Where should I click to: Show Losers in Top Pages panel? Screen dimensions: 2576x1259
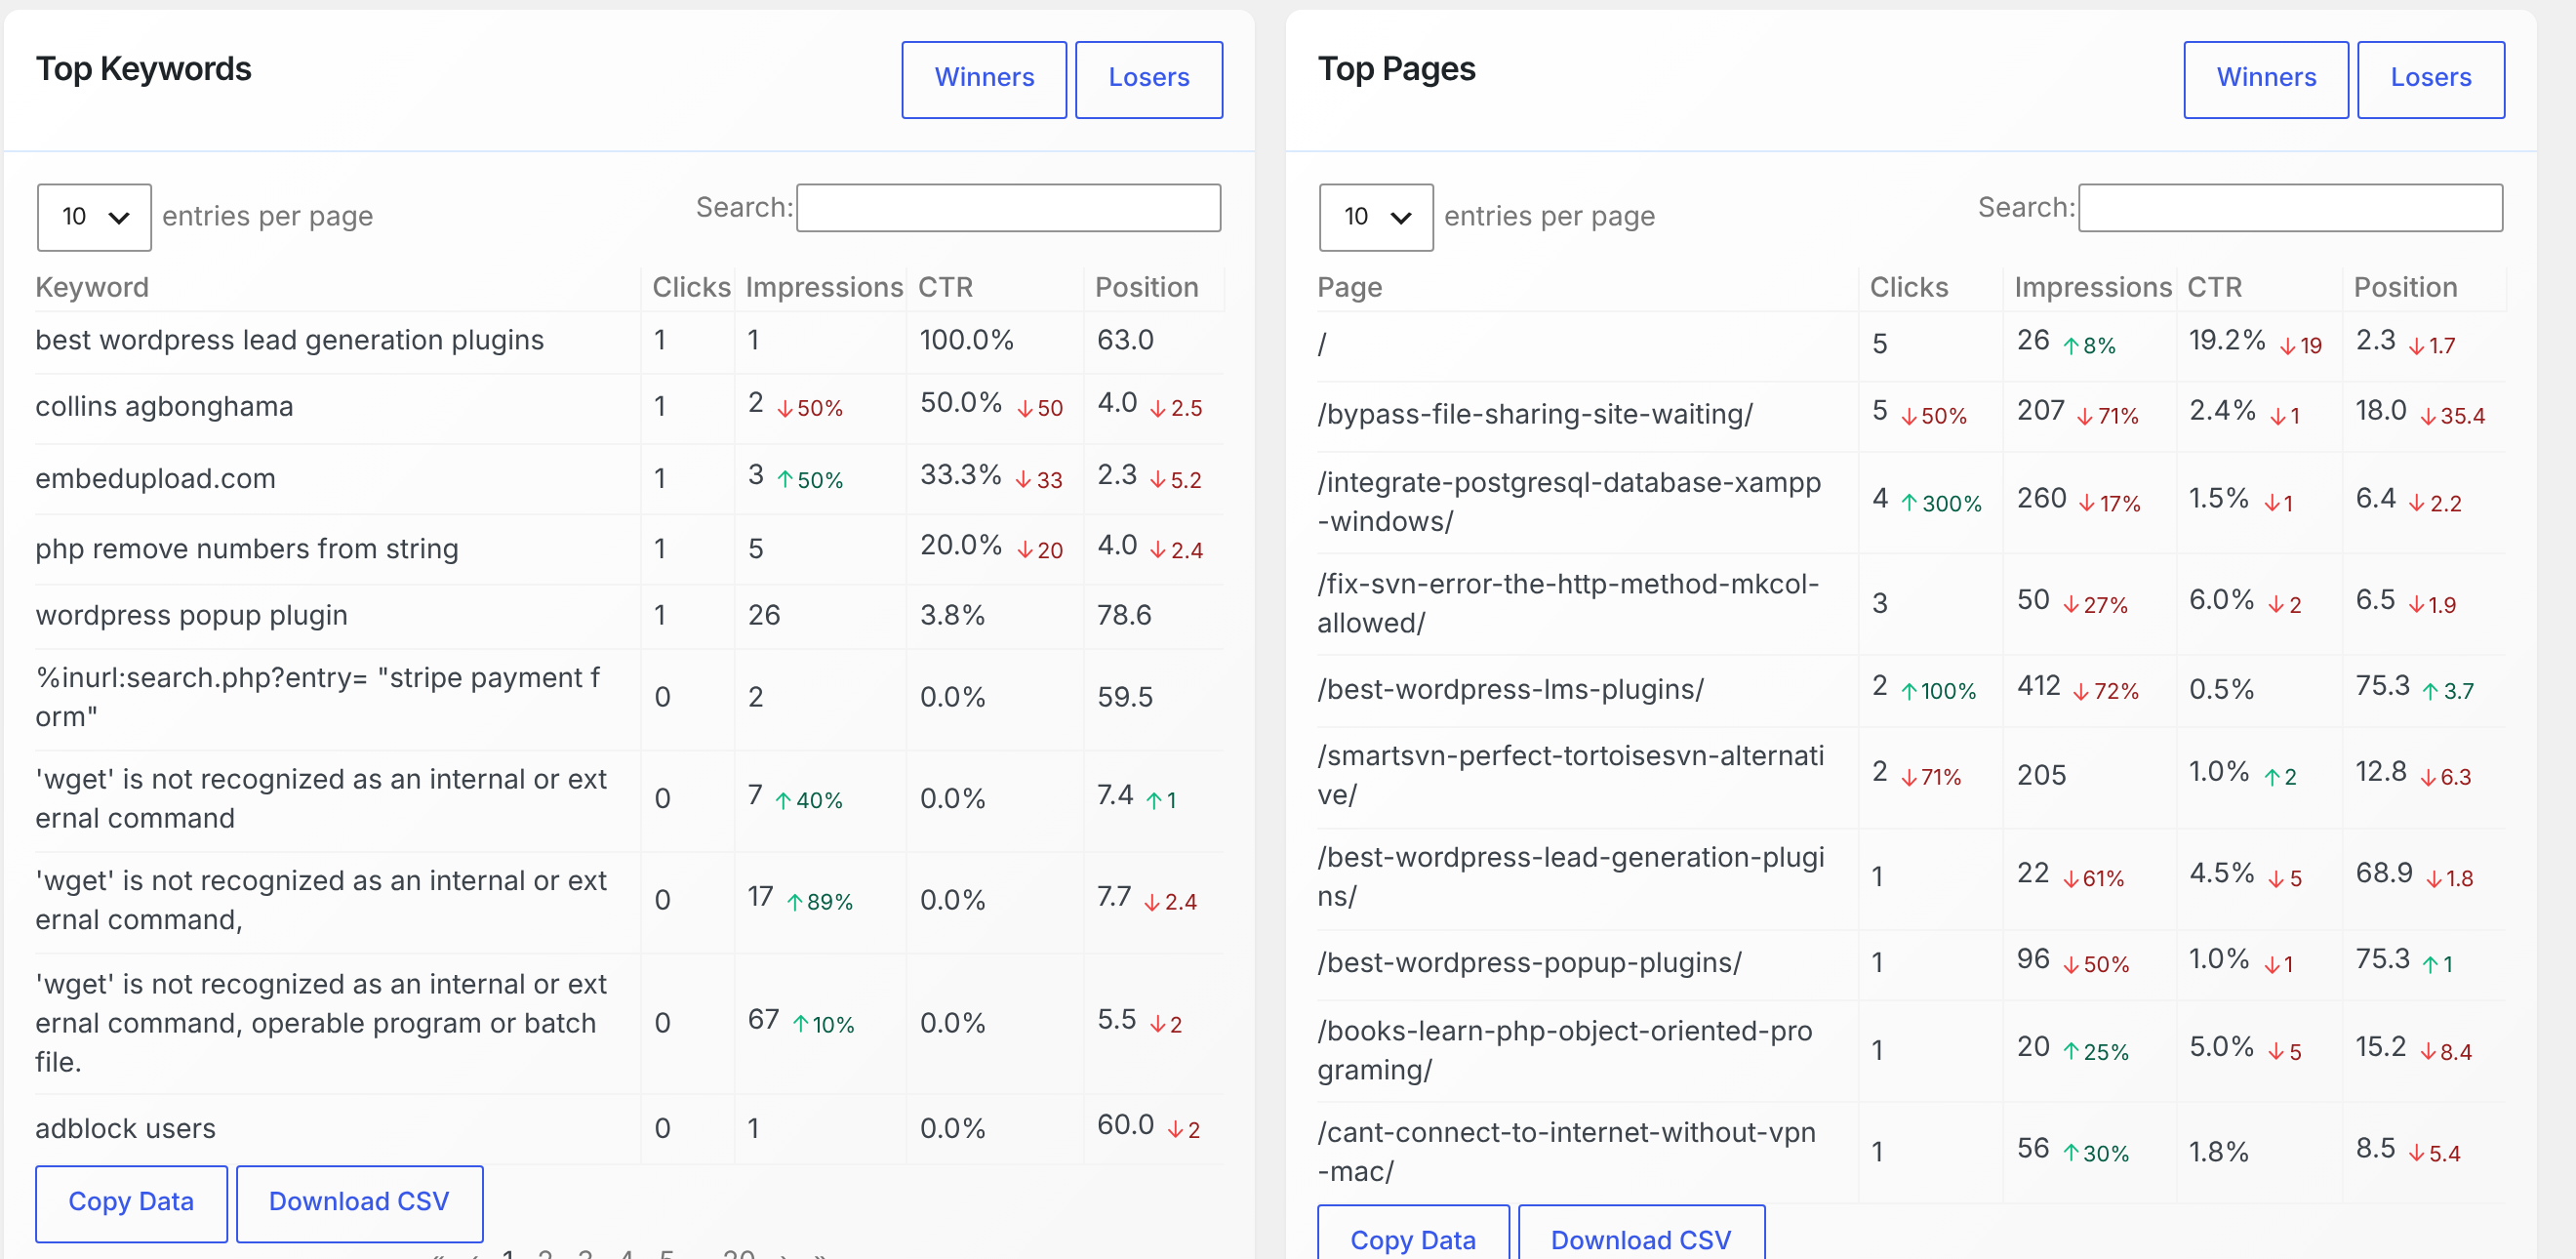coord(2430,79)
